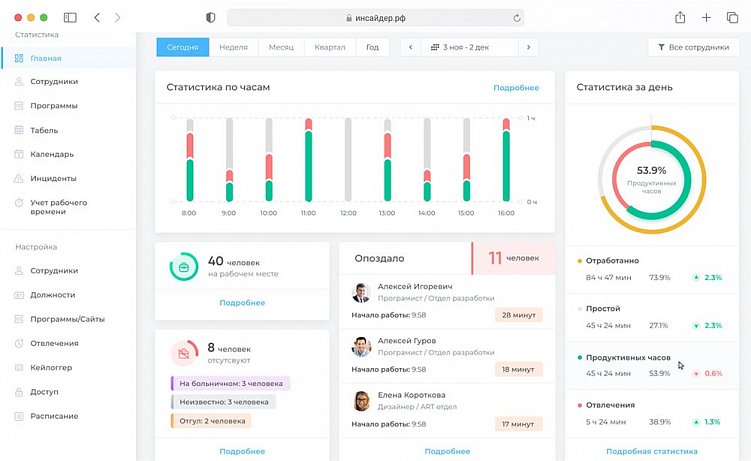Click the Сотрудники icon under Настройка
Screen dimensions: 751x461
pyautogui.click(x=19, y=270)
